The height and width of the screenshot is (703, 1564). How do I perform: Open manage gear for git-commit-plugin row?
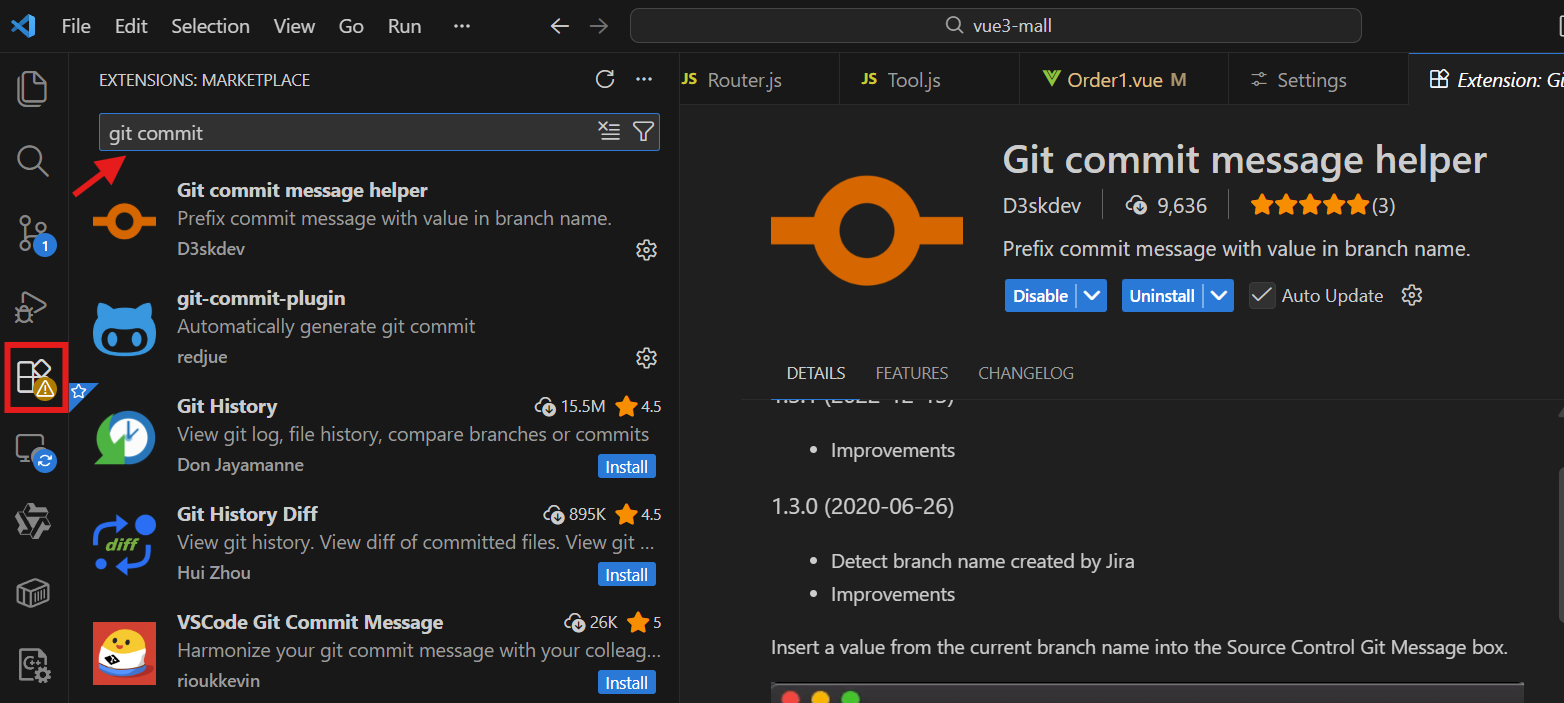click(x=646, y=358)
